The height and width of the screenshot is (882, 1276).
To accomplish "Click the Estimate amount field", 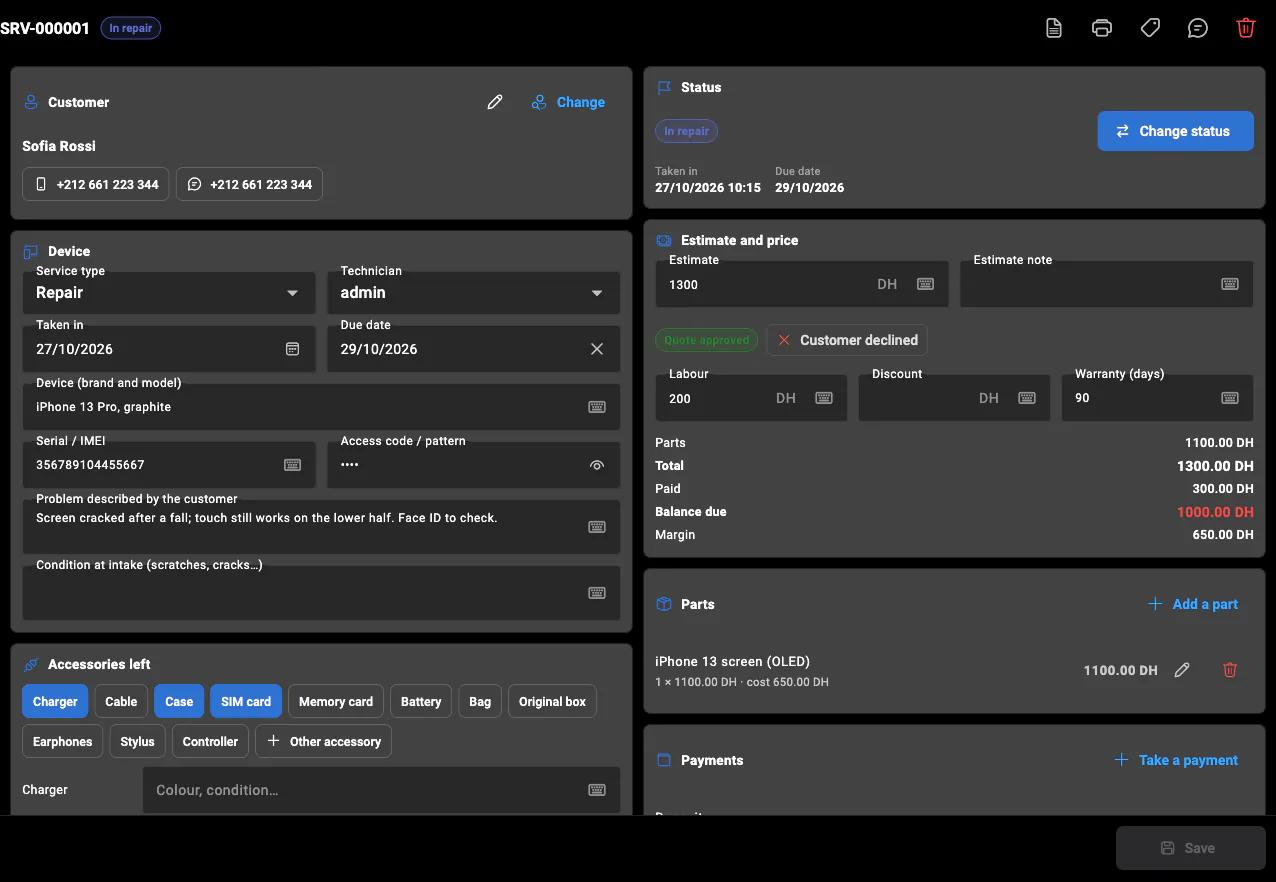I will click(x=800, y=284).
